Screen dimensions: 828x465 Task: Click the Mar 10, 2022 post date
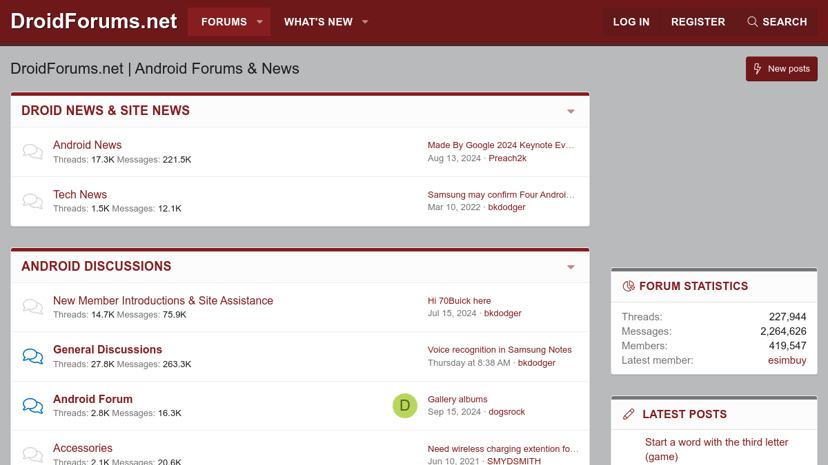point(454,207)
